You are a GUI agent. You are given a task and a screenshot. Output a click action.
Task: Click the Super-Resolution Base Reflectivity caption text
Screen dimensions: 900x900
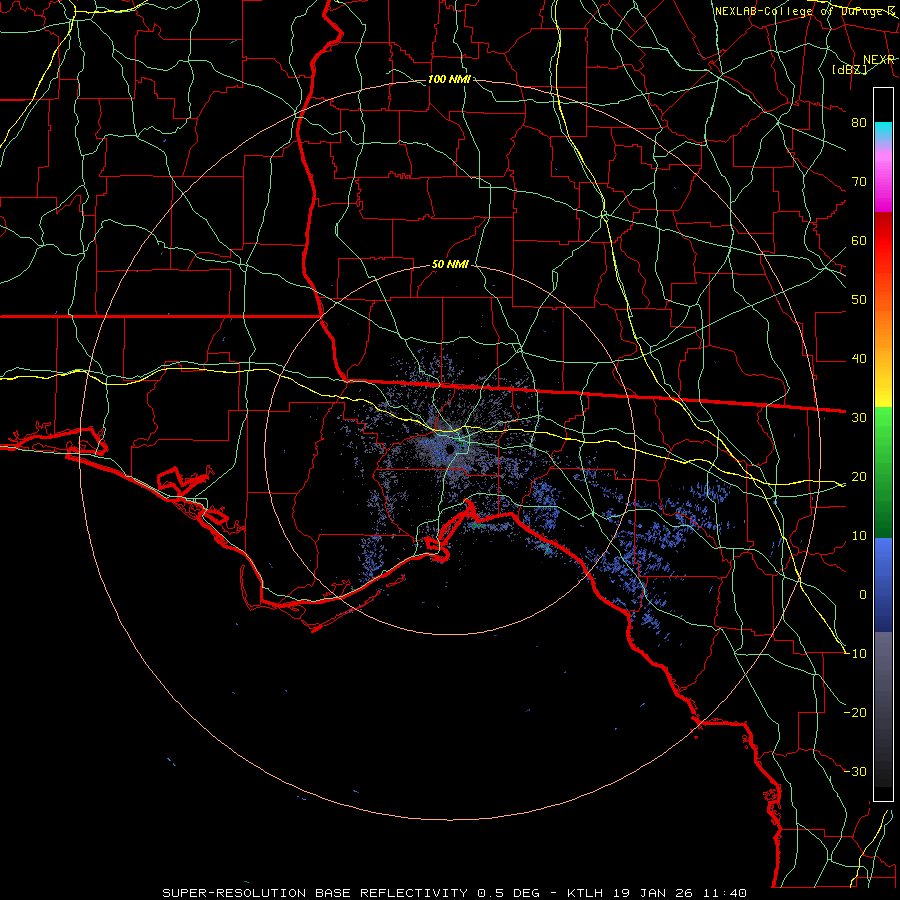454,893
